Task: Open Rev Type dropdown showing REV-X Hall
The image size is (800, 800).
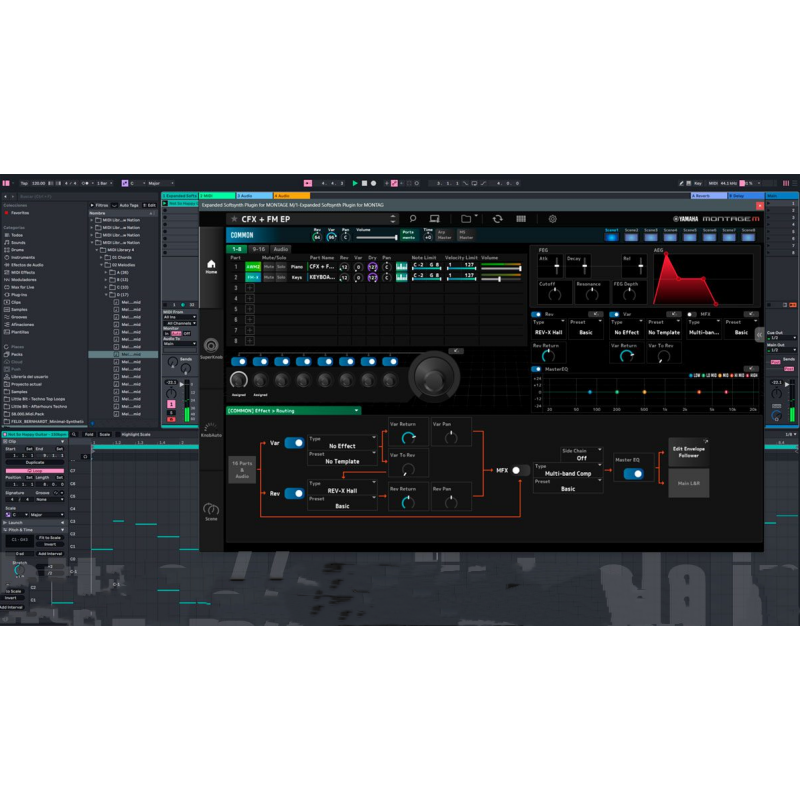Action: coord(342,487)
